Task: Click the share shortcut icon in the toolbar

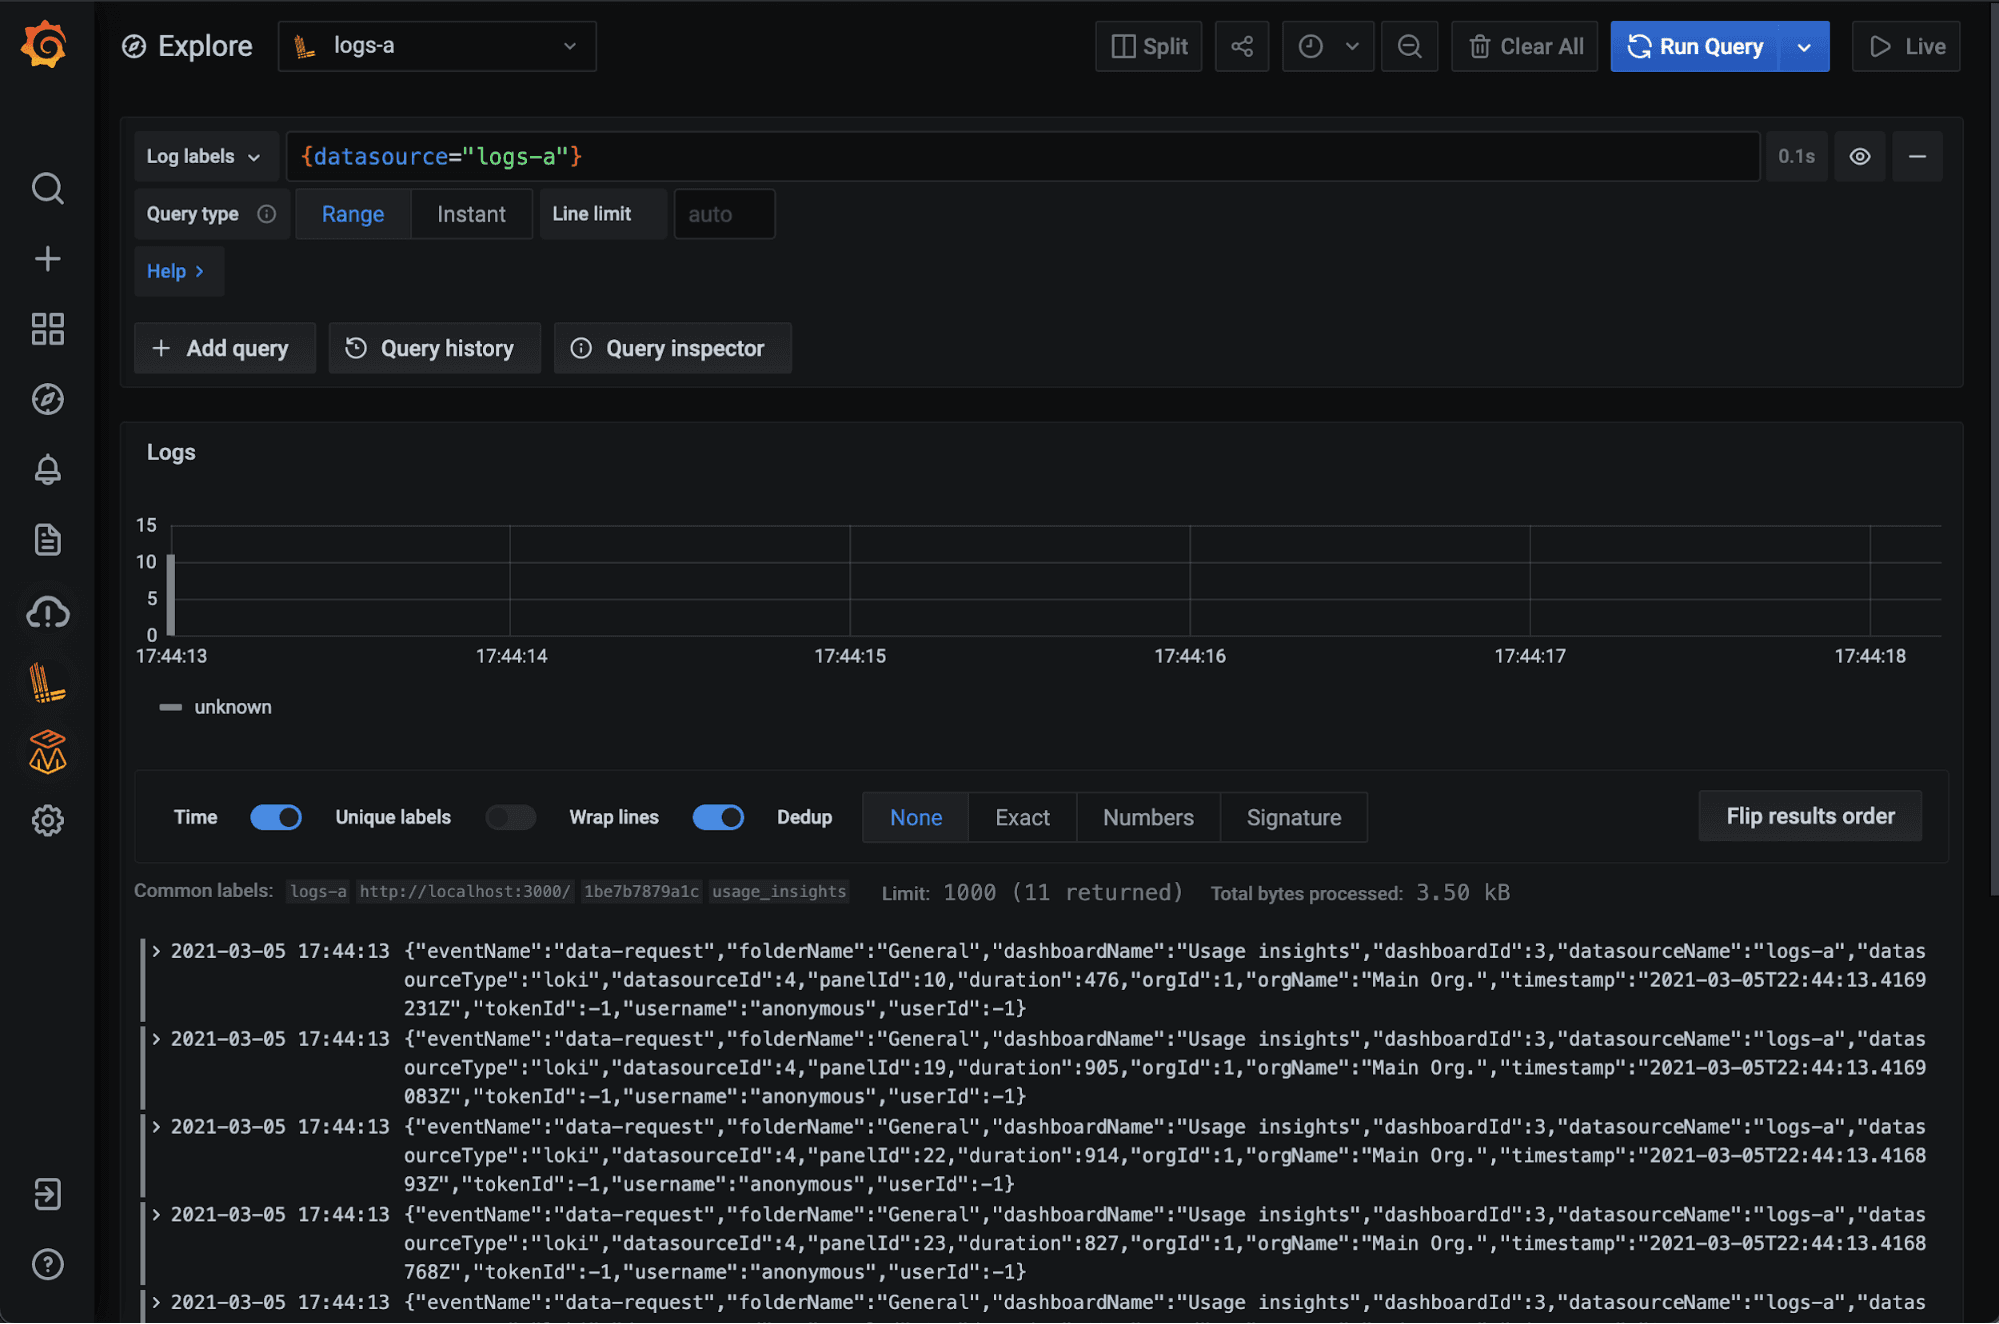Action: 1241,46
